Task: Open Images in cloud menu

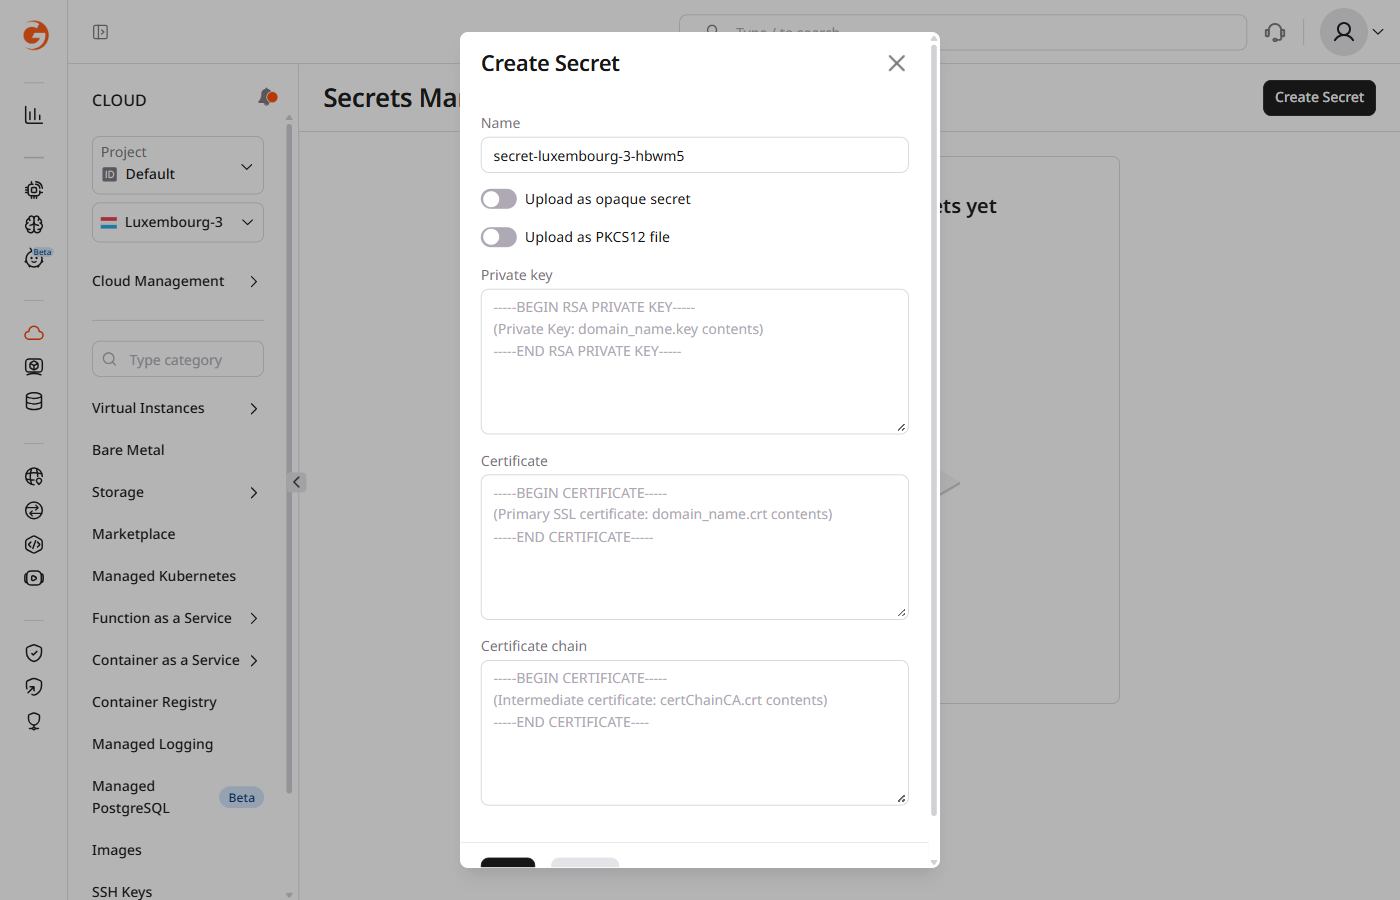Action: click(117, 850)
